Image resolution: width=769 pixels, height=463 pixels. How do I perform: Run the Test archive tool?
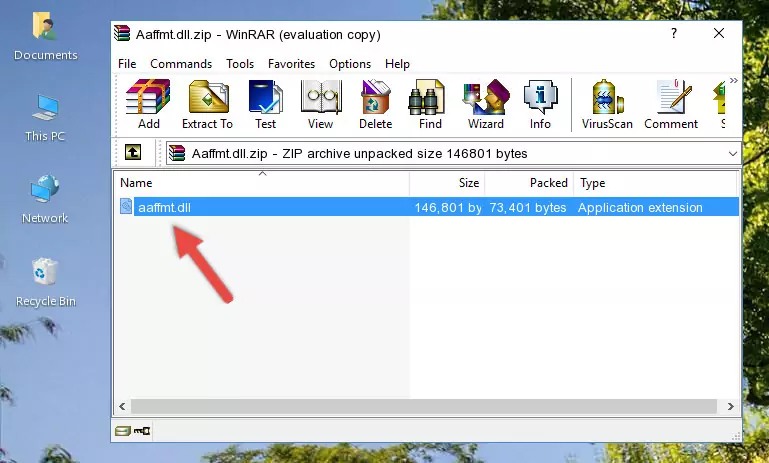point(265,104)
